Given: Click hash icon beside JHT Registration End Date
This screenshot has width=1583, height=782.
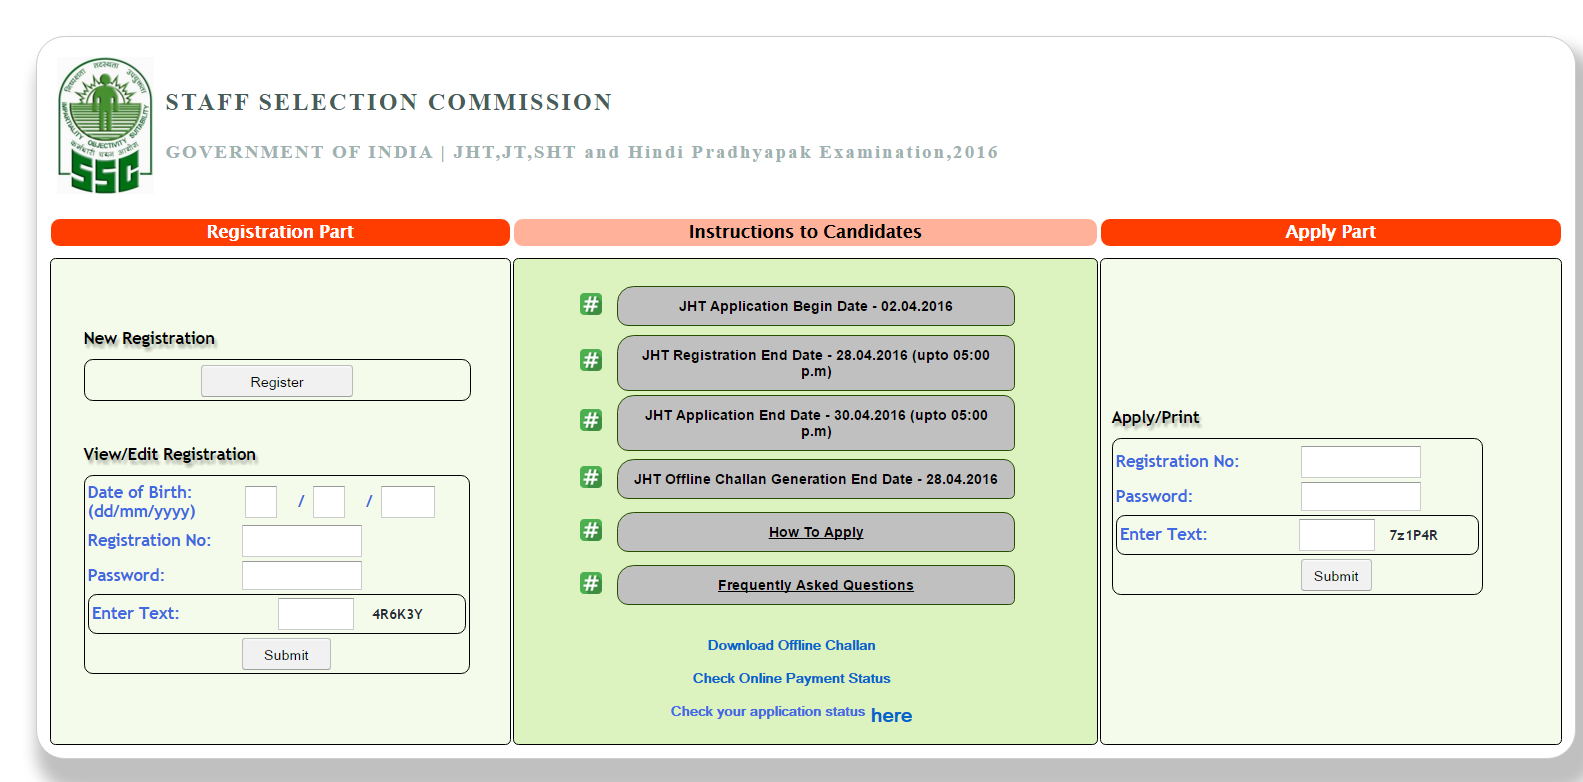Looking at the screenshot, I should 591,360.
